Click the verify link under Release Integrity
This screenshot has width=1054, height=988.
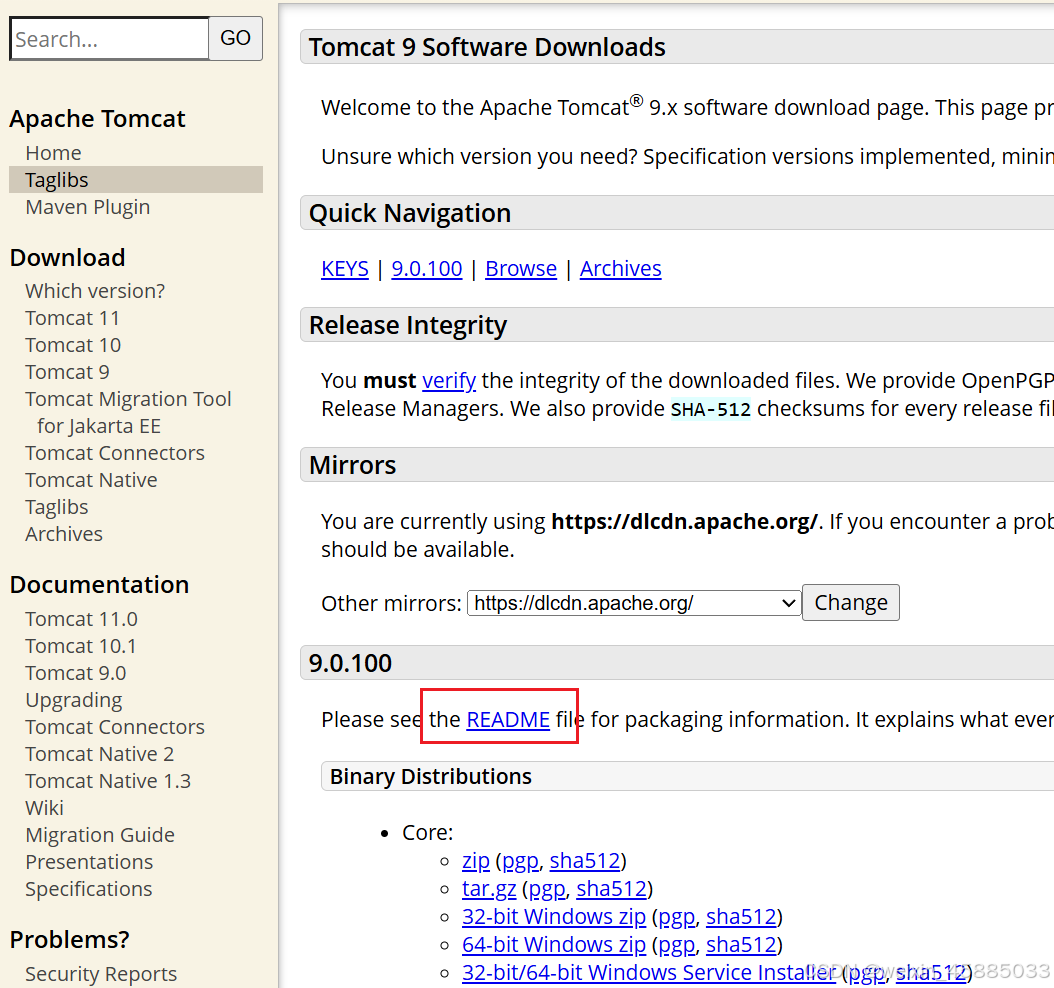[x=448, y=380]
